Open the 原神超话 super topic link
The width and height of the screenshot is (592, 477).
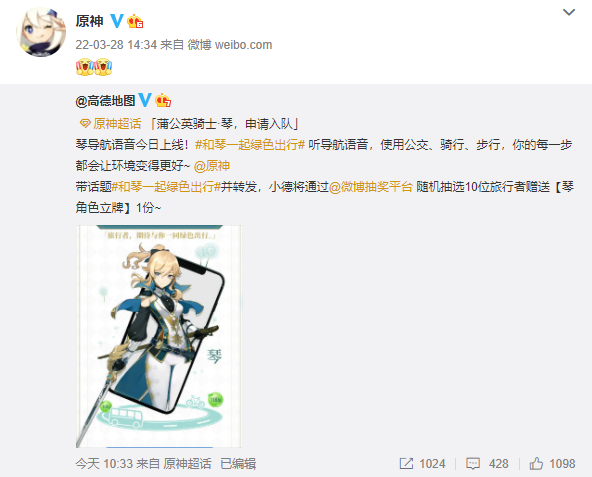[x=111, y=124]
